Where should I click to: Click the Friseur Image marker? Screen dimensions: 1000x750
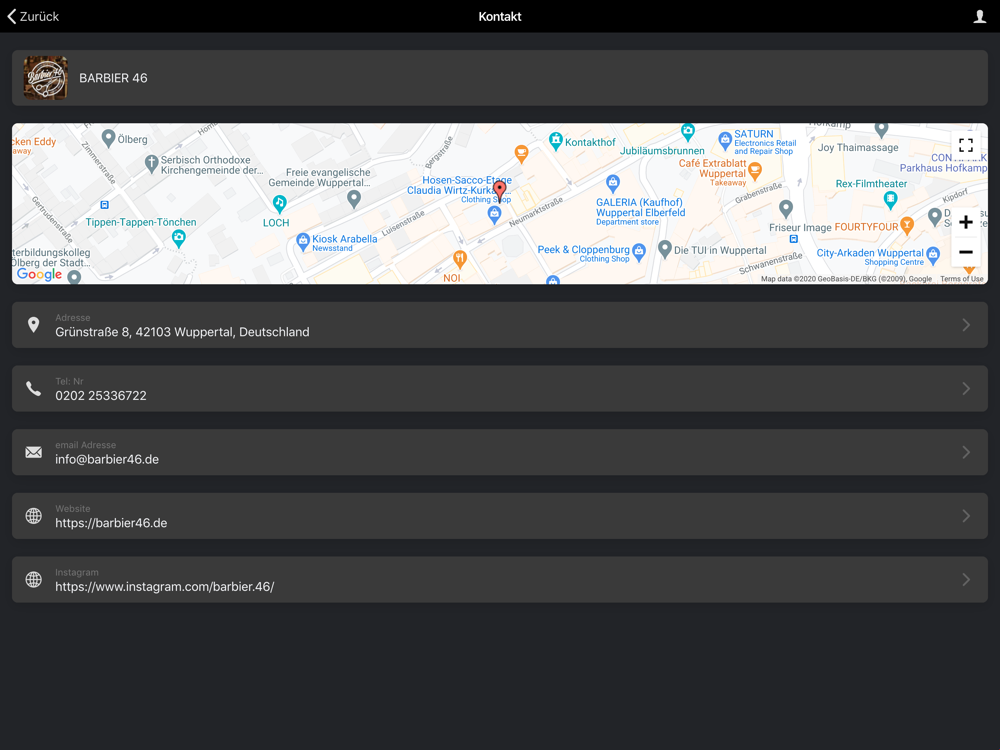coord(786,208)
